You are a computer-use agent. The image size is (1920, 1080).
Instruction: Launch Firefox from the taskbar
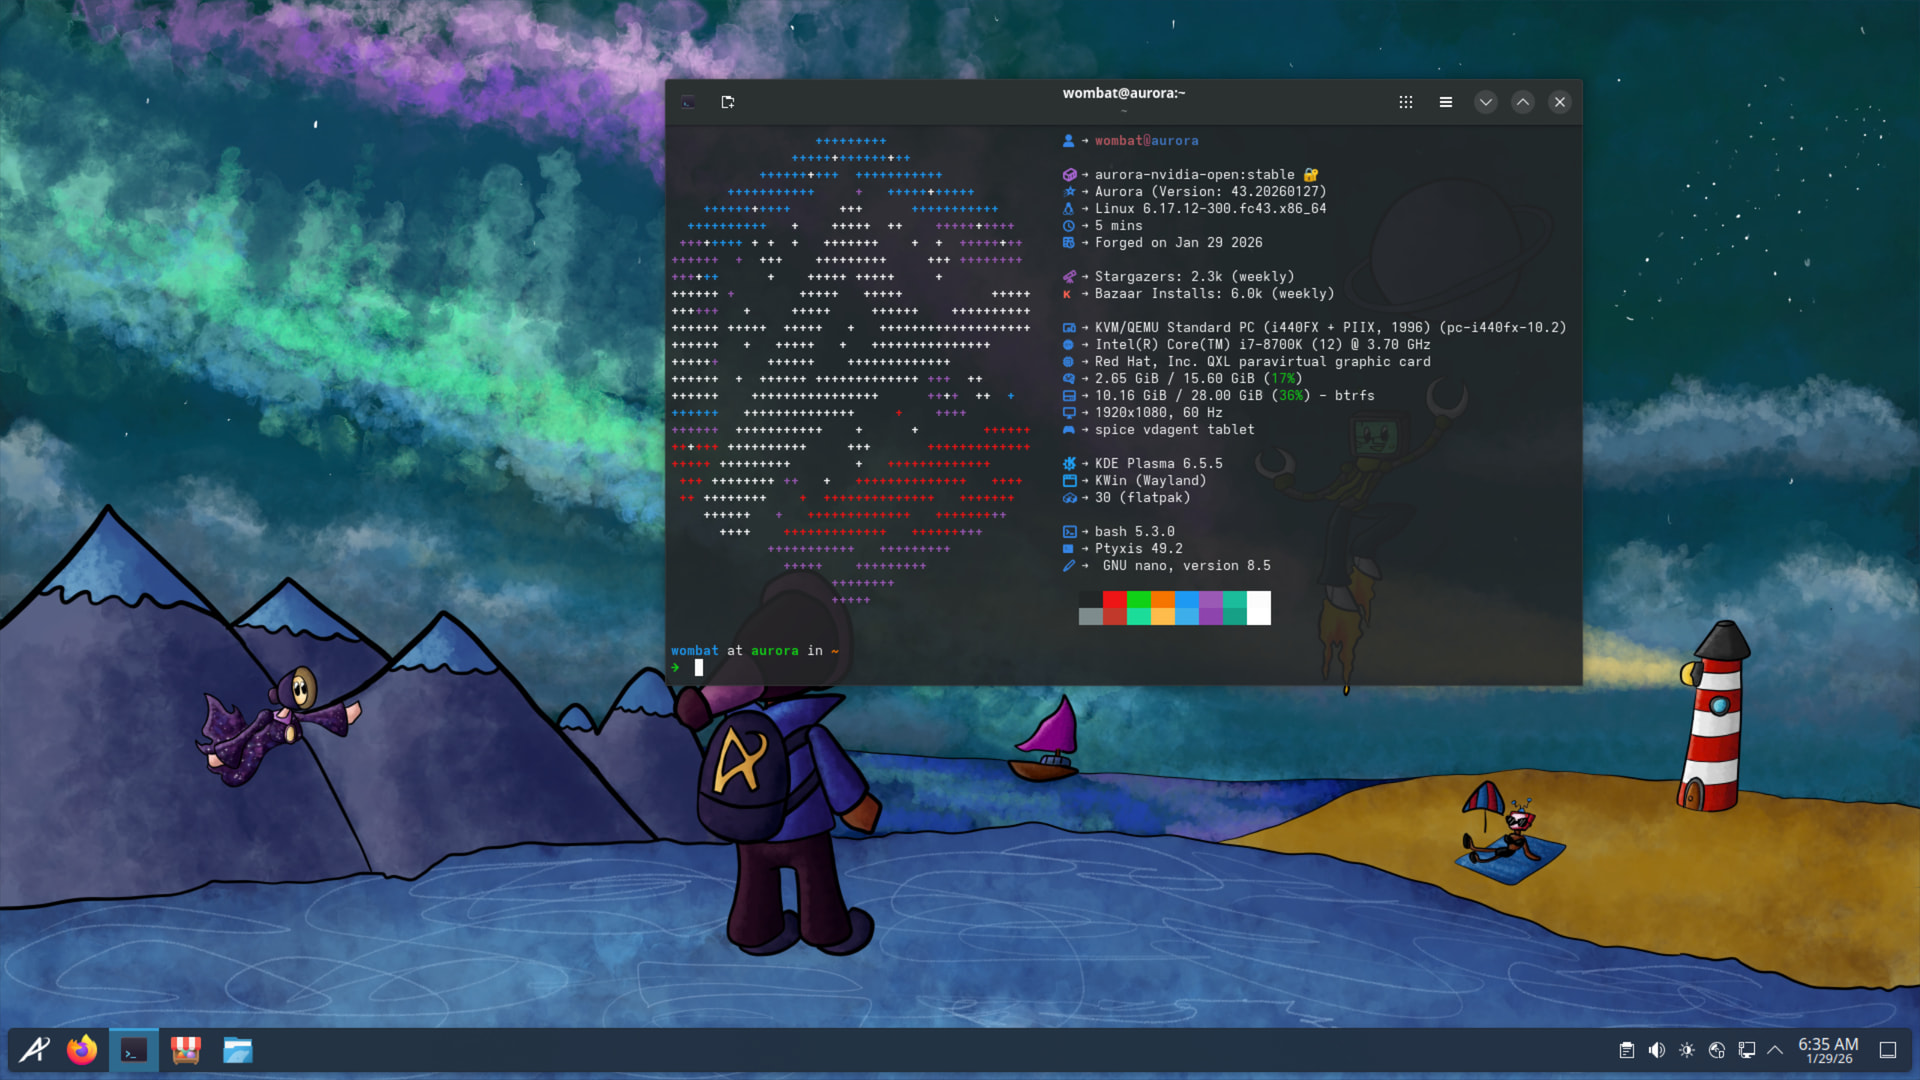point(82,1050)
